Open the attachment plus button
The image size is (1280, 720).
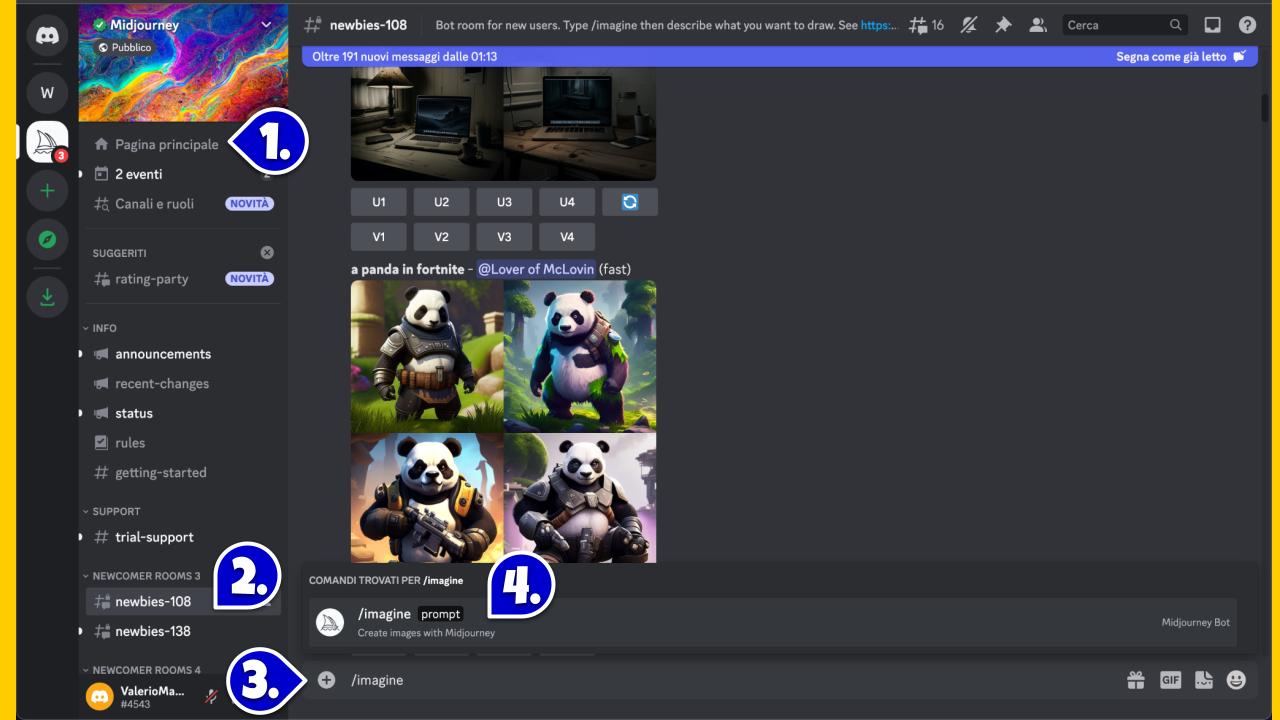point(326,680)
